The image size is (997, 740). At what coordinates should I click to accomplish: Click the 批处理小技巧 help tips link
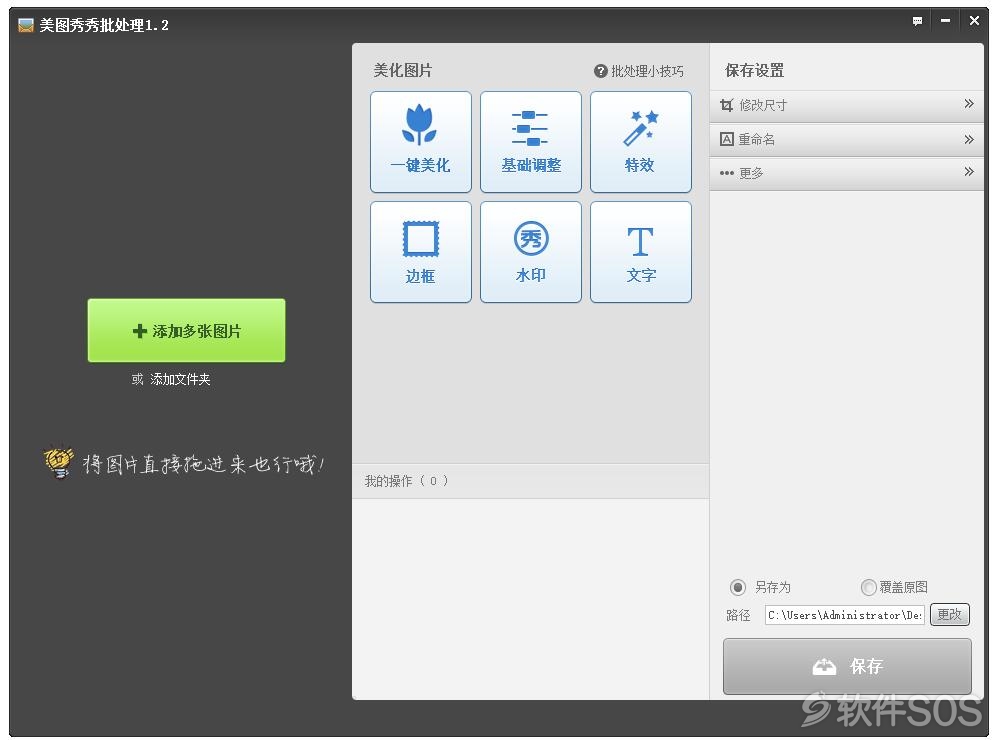tap(639, 71)
